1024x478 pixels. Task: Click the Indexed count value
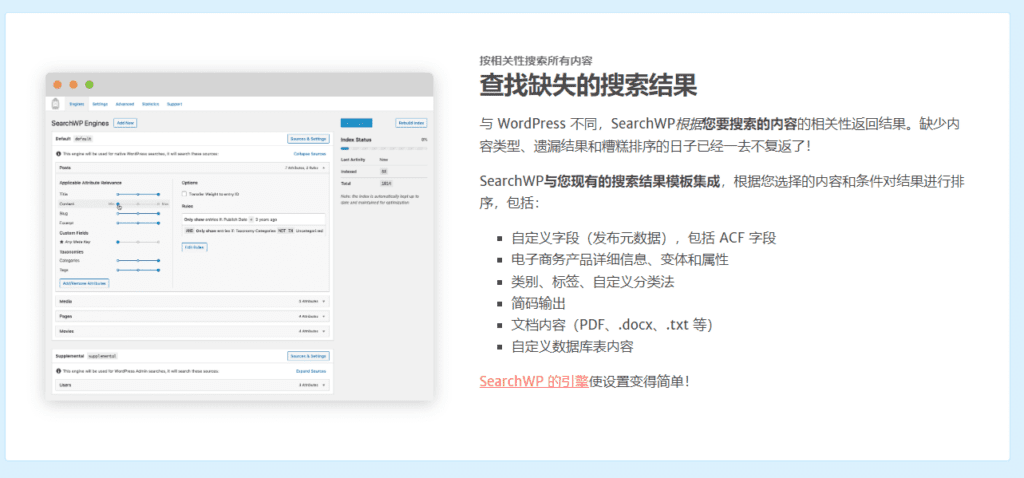(384, 172)
